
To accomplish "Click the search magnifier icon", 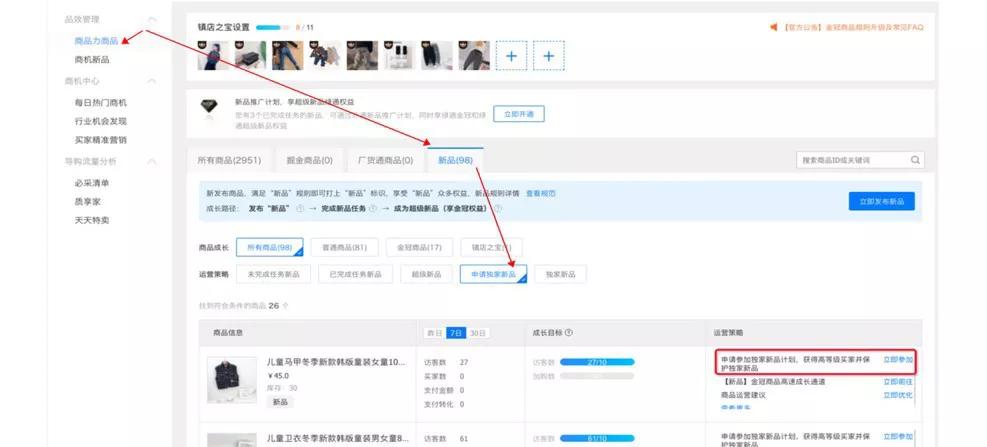I will (915, 160).
